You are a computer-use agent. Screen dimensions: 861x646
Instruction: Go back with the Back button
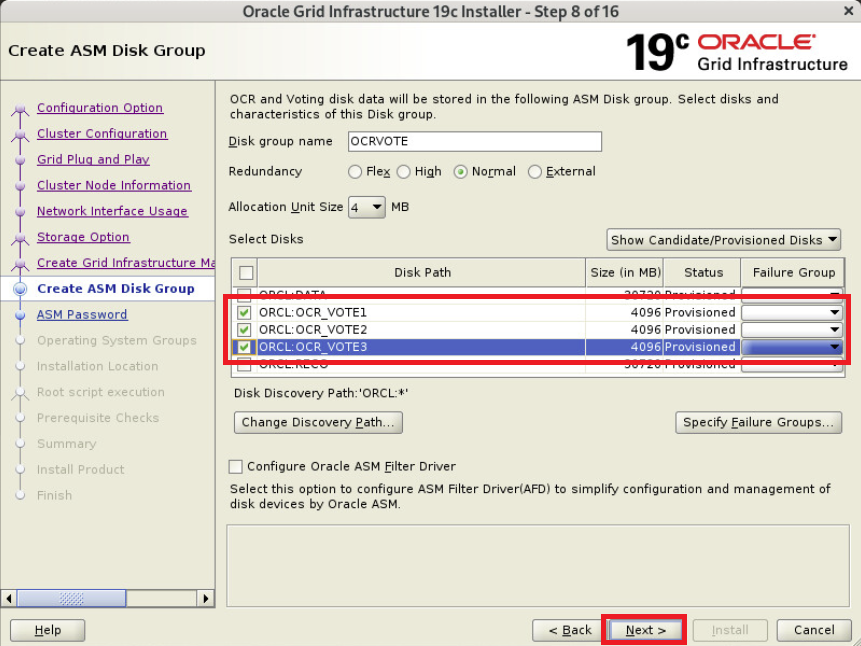point(570,630)
